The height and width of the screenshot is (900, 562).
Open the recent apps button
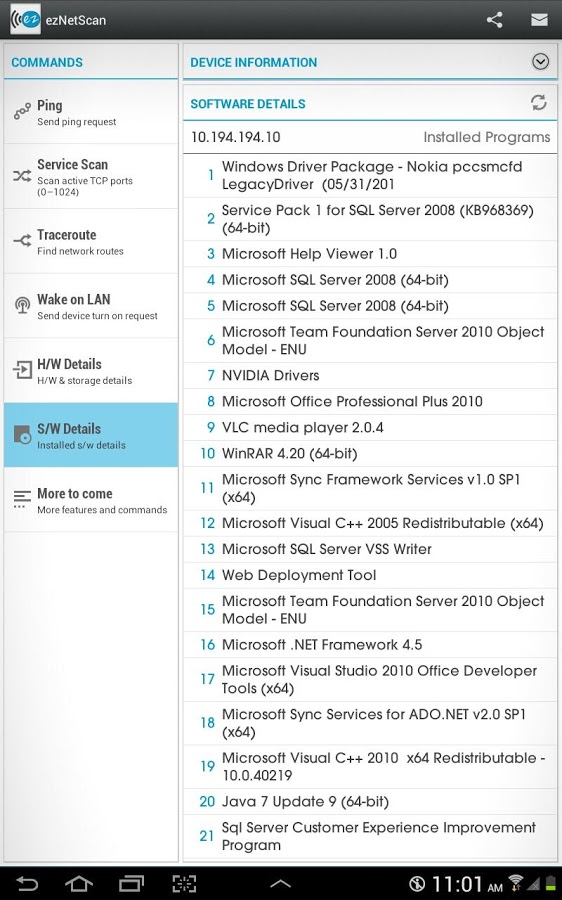[x=131, y=883]
